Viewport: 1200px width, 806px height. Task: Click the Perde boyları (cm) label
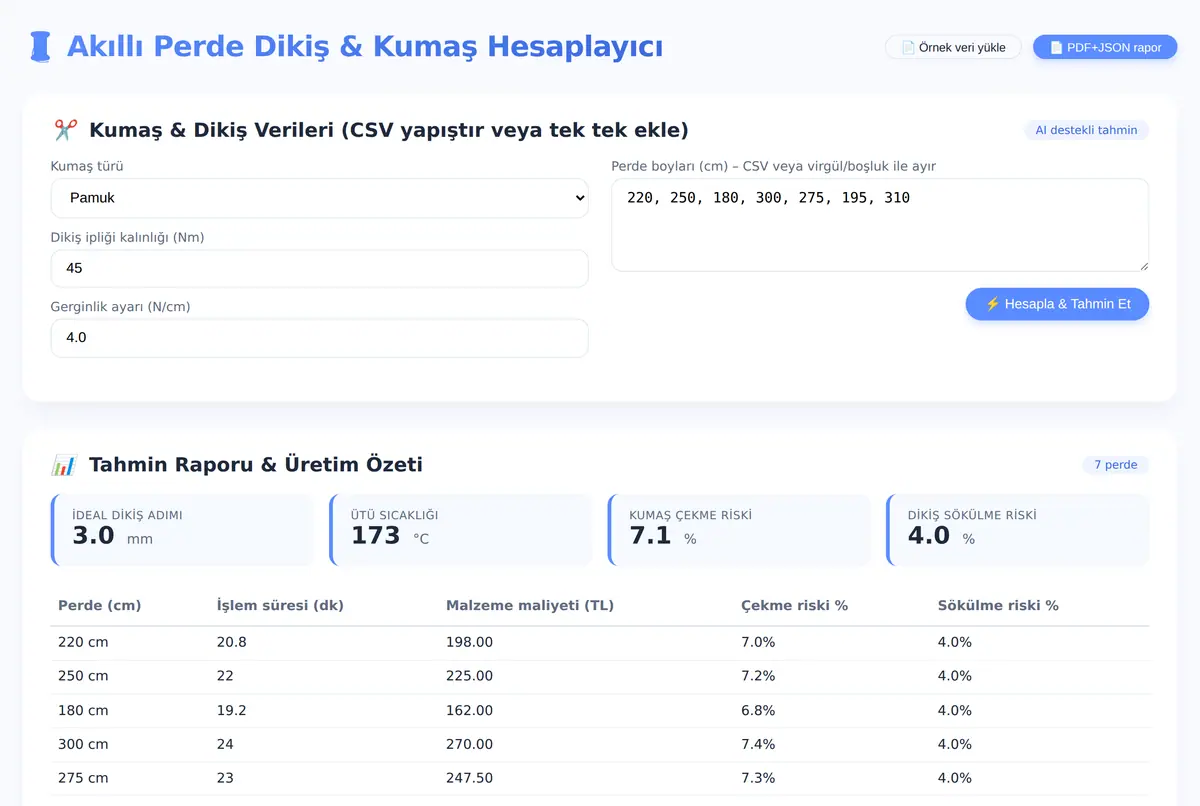pos(774,166)
